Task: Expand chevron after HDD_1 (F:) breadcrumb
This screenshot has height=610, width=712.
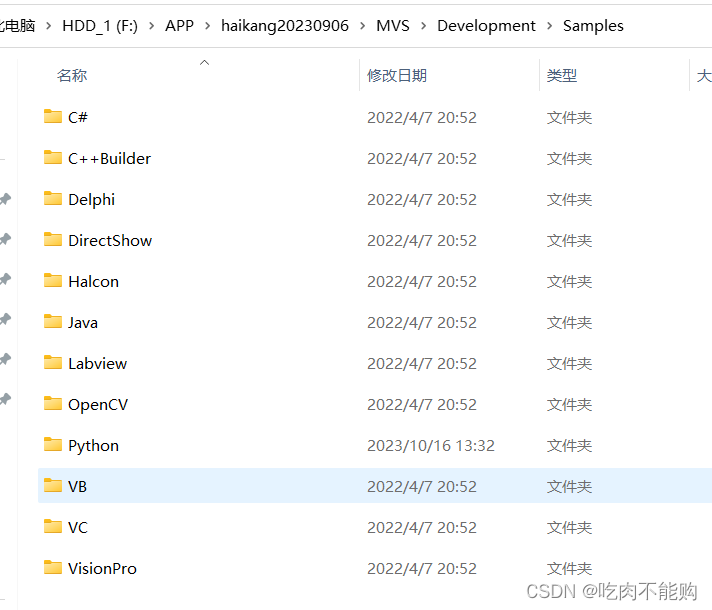Action: click(152, 26)
